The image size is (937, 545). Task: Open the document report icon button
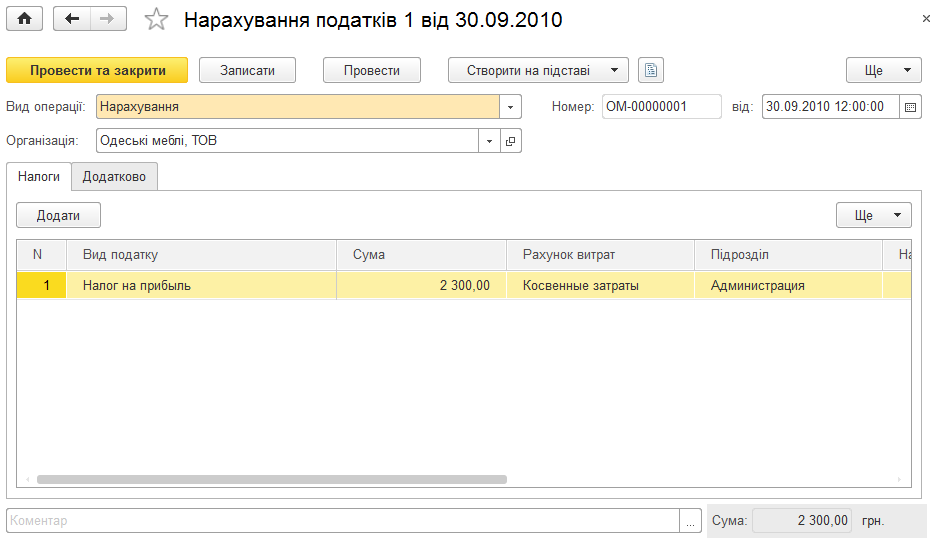pos(651,70)
